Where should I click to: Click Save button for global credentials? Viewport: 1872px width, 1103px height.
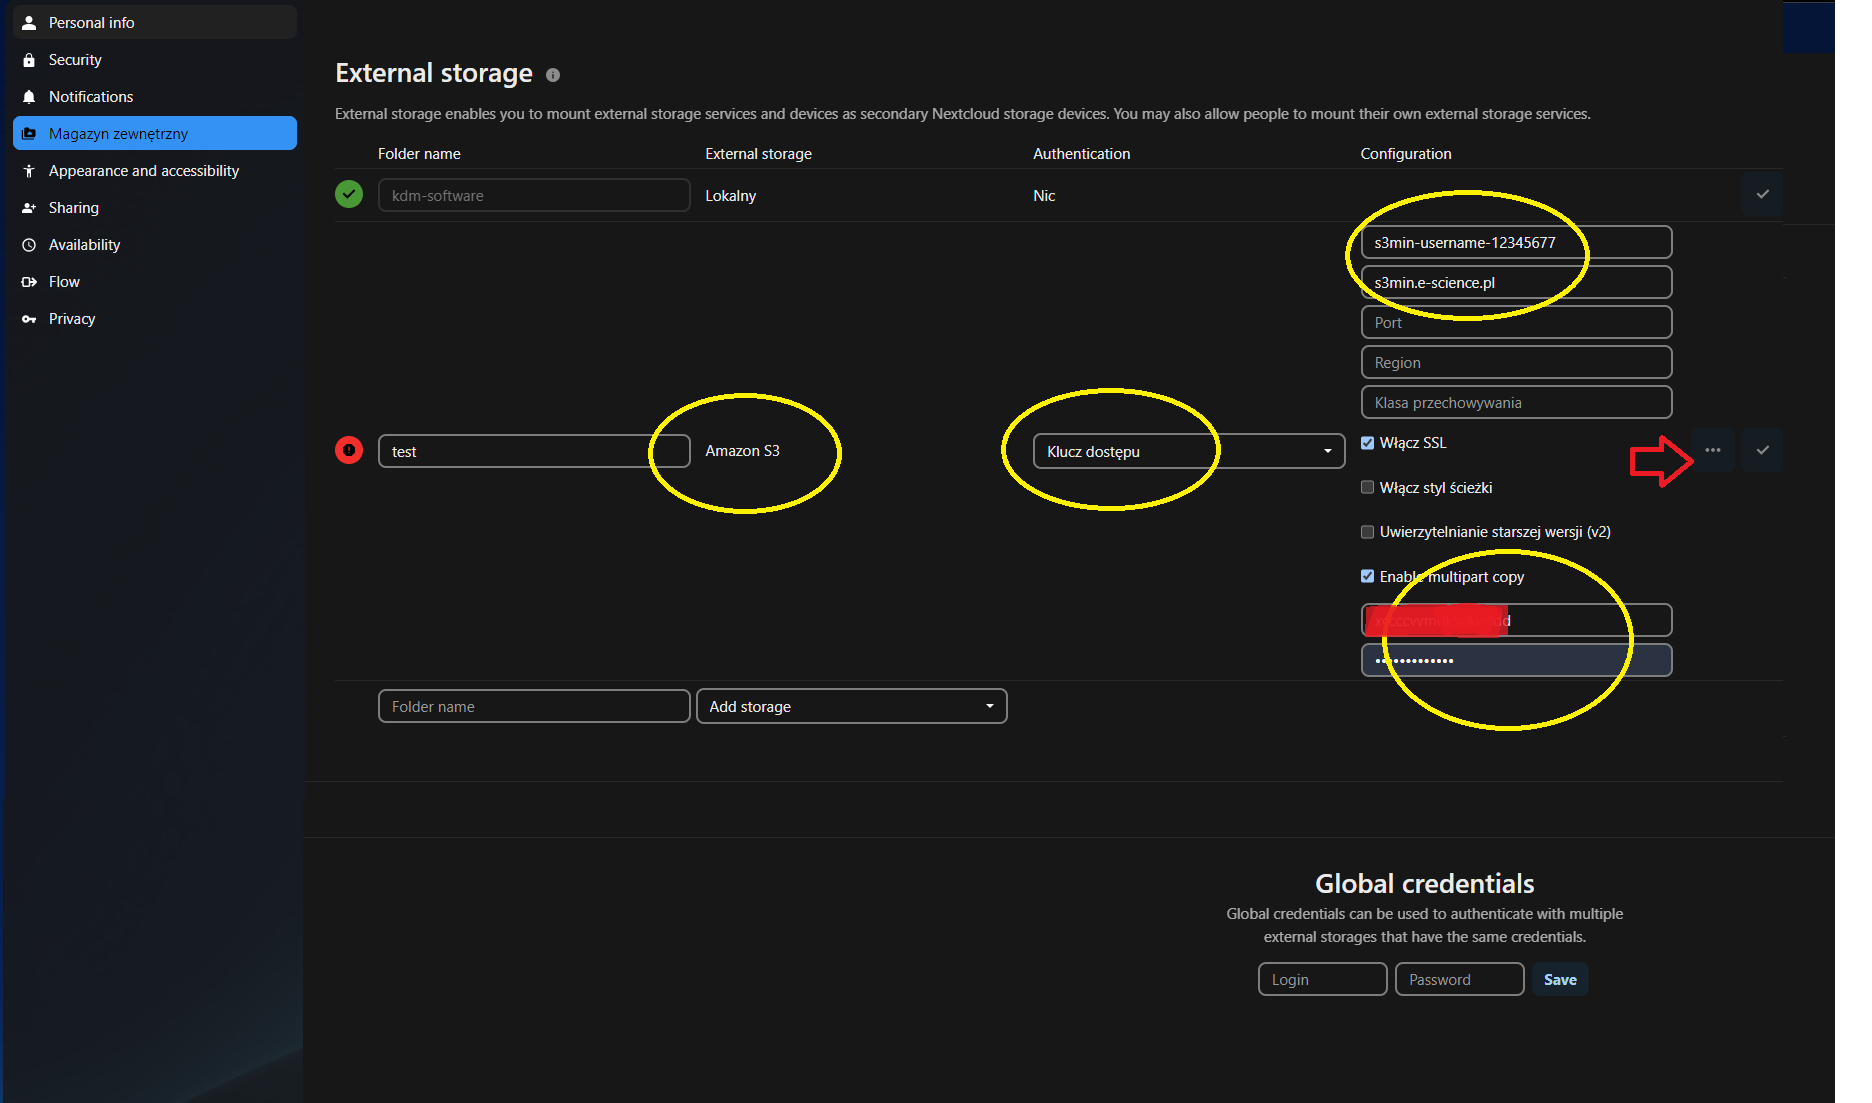[1559, 979]
